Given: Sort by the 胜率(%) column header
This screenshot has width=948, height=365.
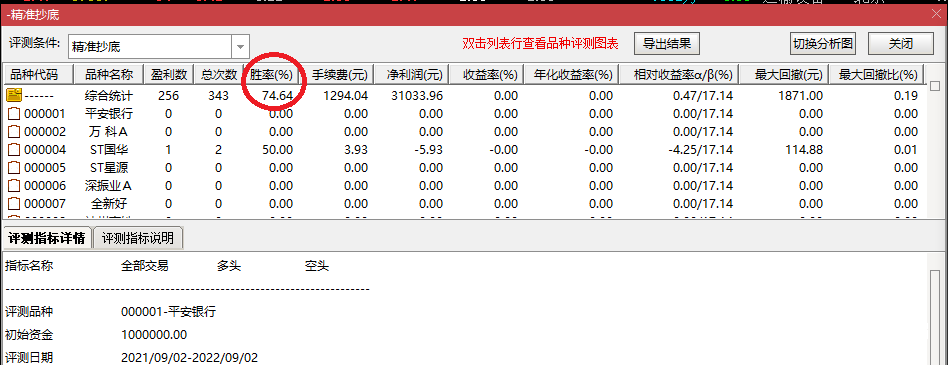Looking at the screenshot, I should pyautogui.click(x=271, y=75).
